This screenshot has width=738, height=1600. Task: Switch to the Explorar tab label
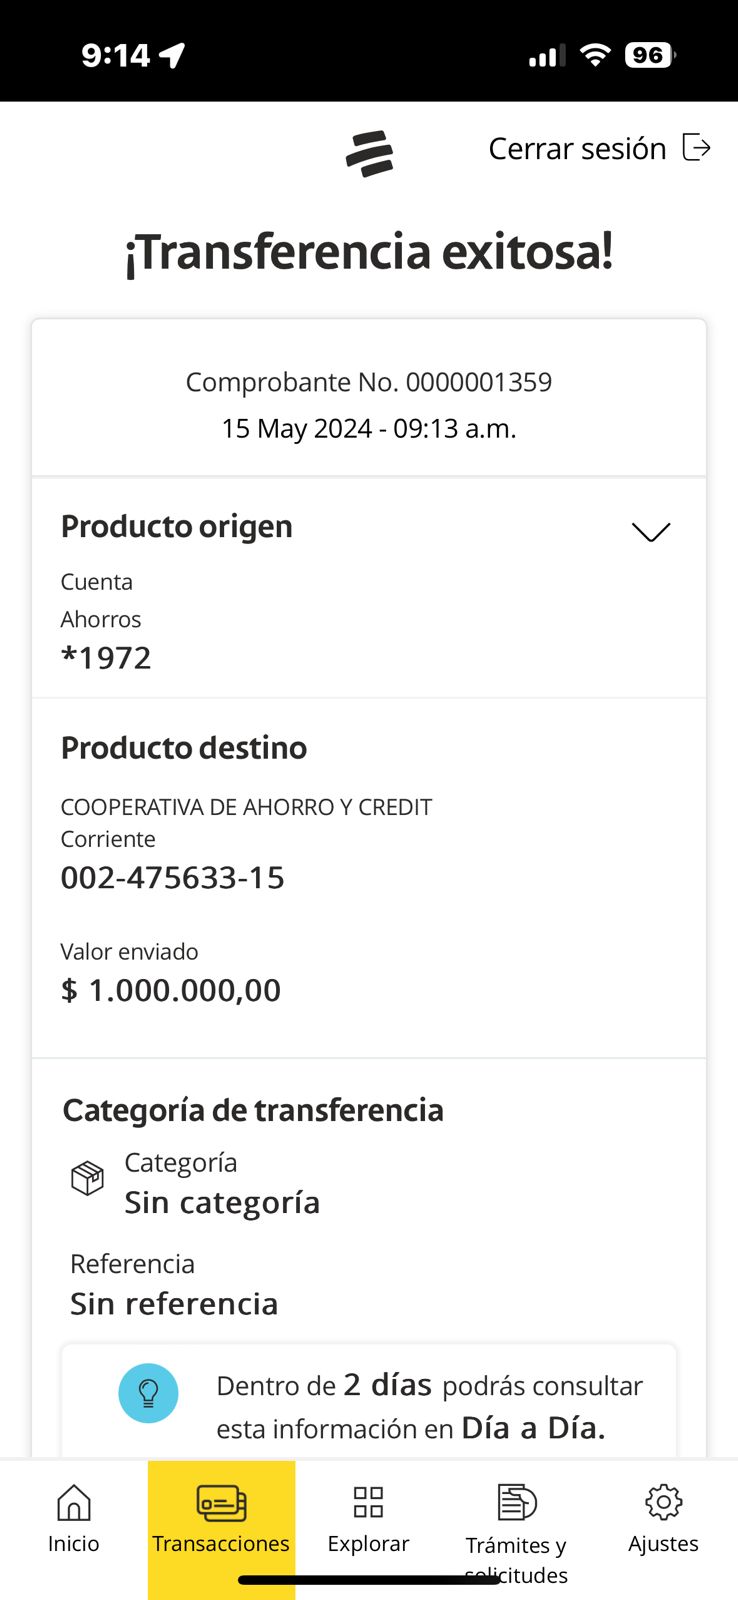click(368, 1543)
